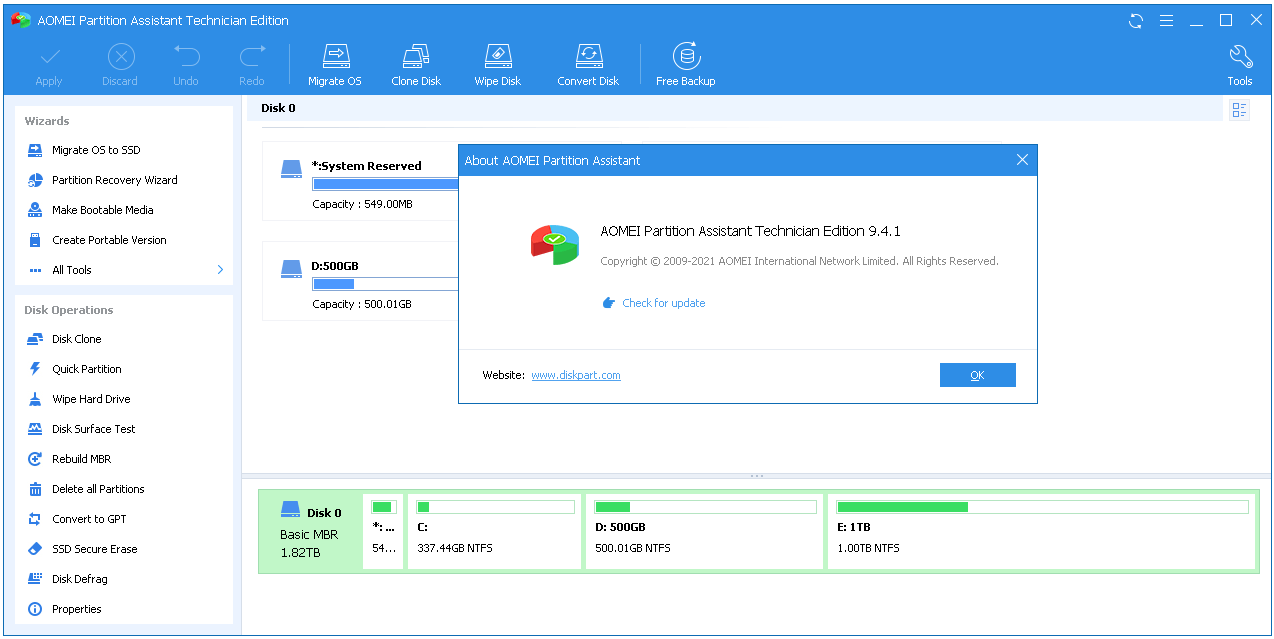Close the About AOMEI Partition Assistant dialog
1274x639 pixels.
[x=1022, y=160]
